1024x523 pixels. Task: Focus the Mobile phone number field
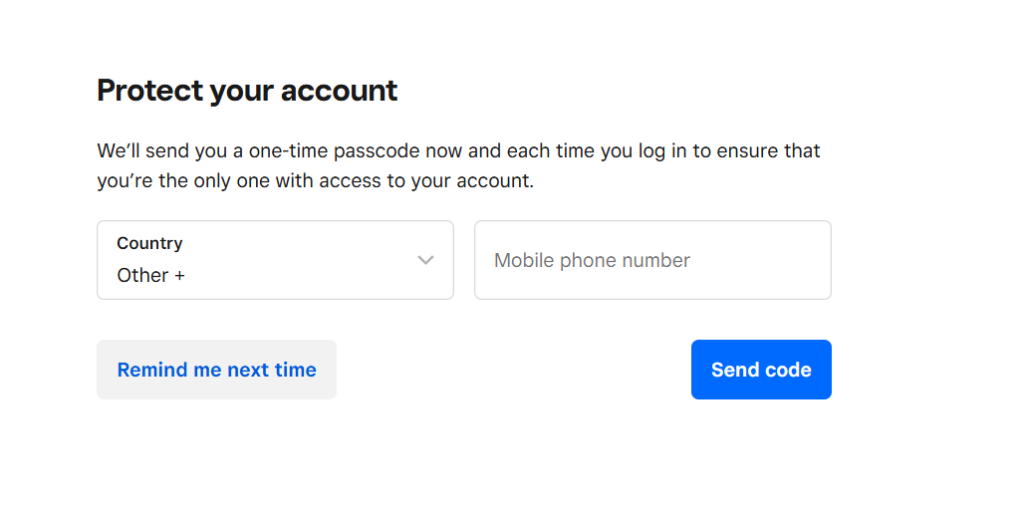click(x=652, y=260)
